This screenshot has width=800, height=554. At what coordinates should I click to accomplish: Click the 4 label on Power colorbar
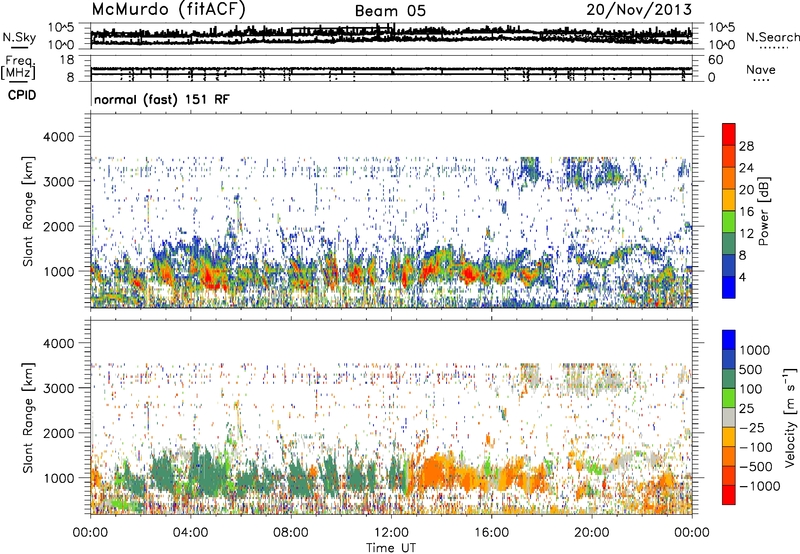742,277
